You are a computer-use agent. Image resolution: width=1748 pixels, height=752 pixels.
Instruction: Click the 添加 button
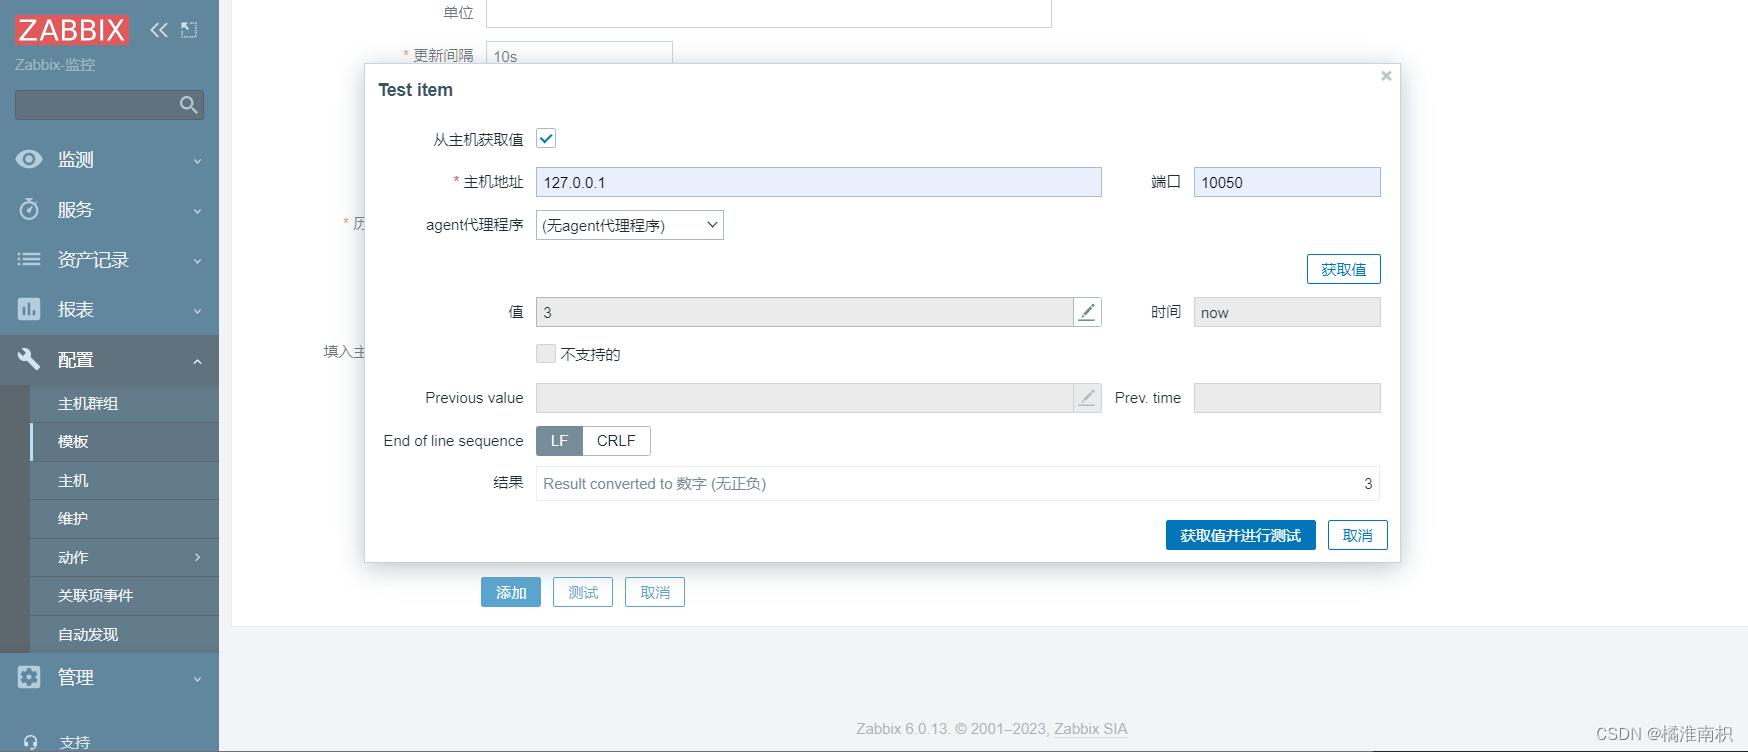click(511, 592)
